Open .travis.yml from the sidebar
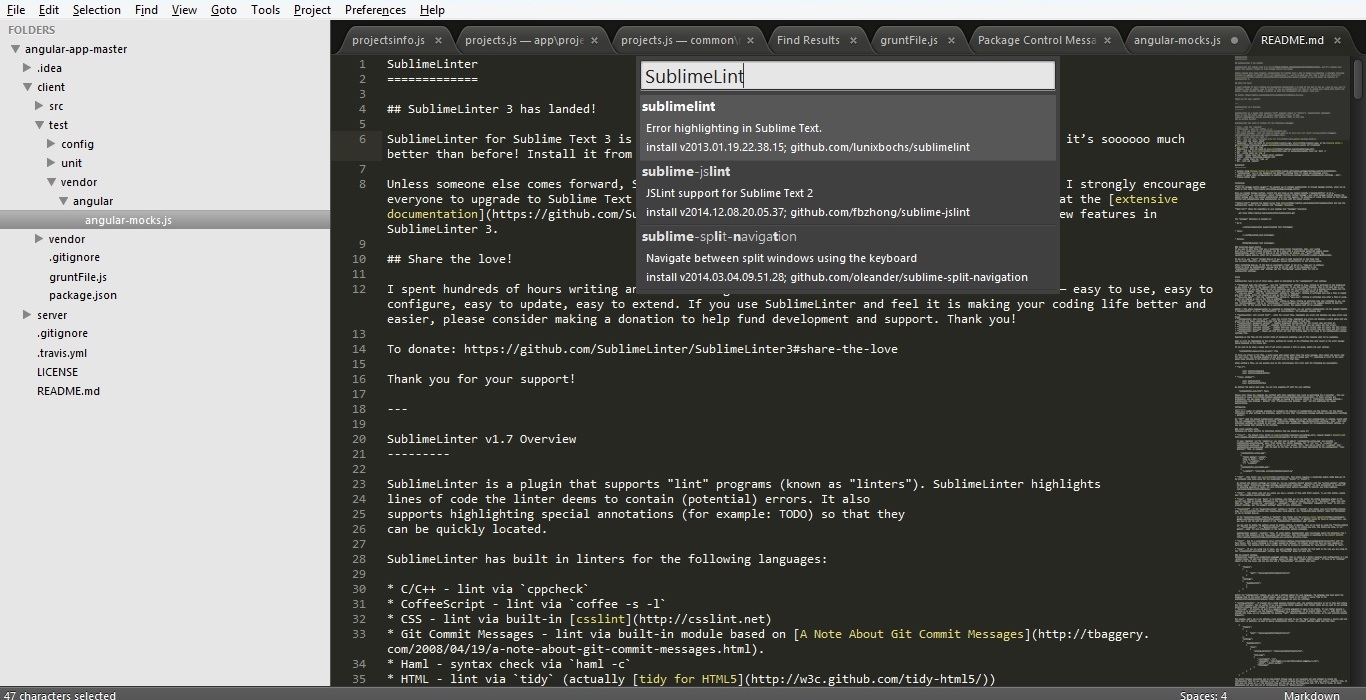The image size is (1366, 700). pos(62,353)
